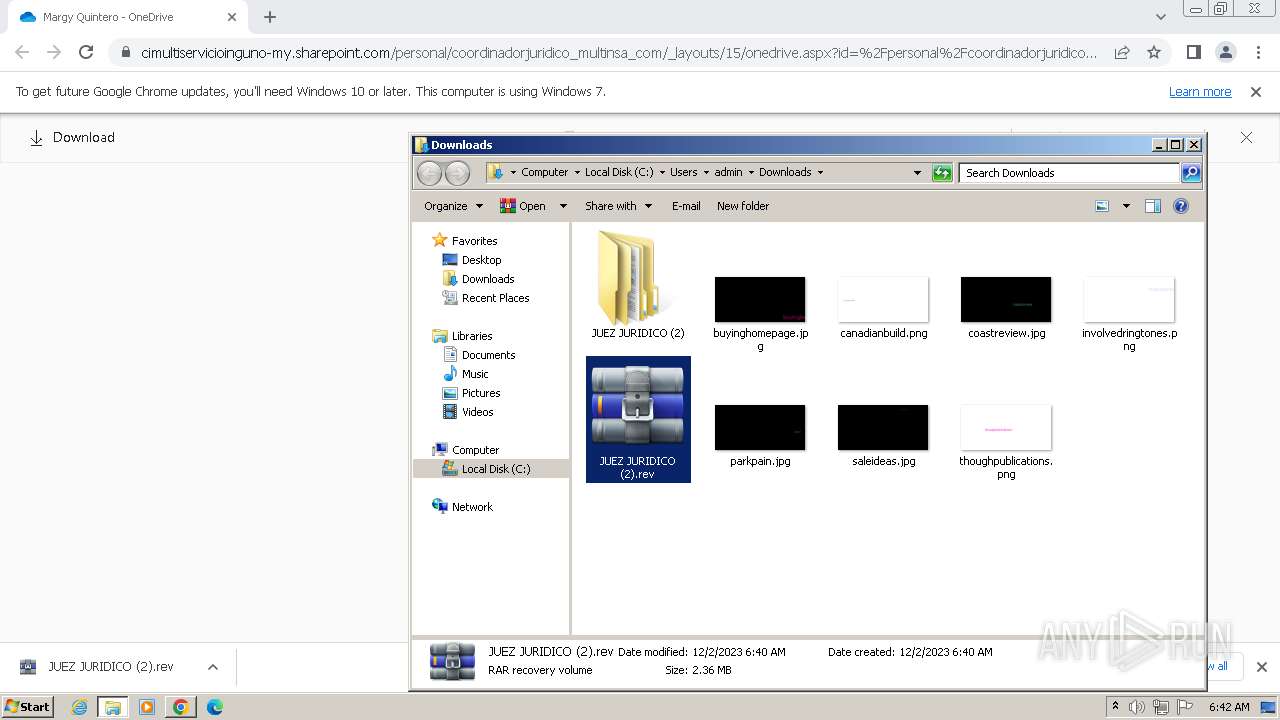Select the canadianbuild.png thumbnail

coord(883,300)
